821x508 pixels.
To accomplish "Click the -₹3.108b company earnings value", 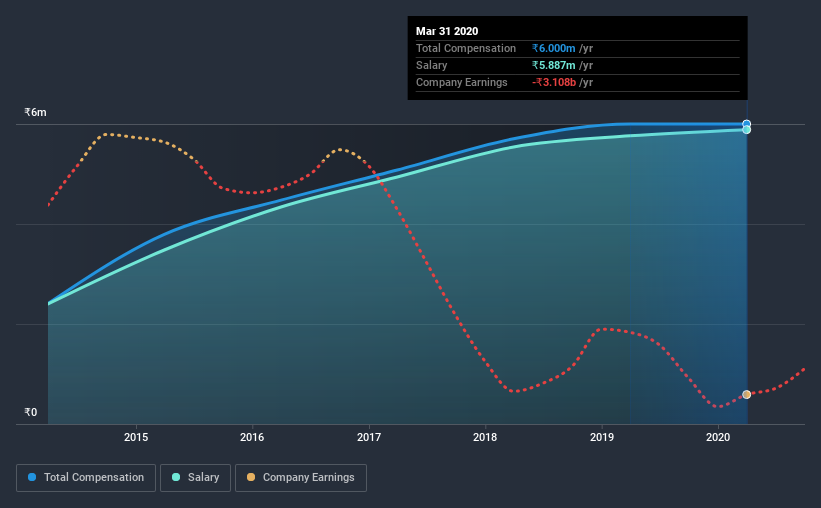I will (554, 82).
